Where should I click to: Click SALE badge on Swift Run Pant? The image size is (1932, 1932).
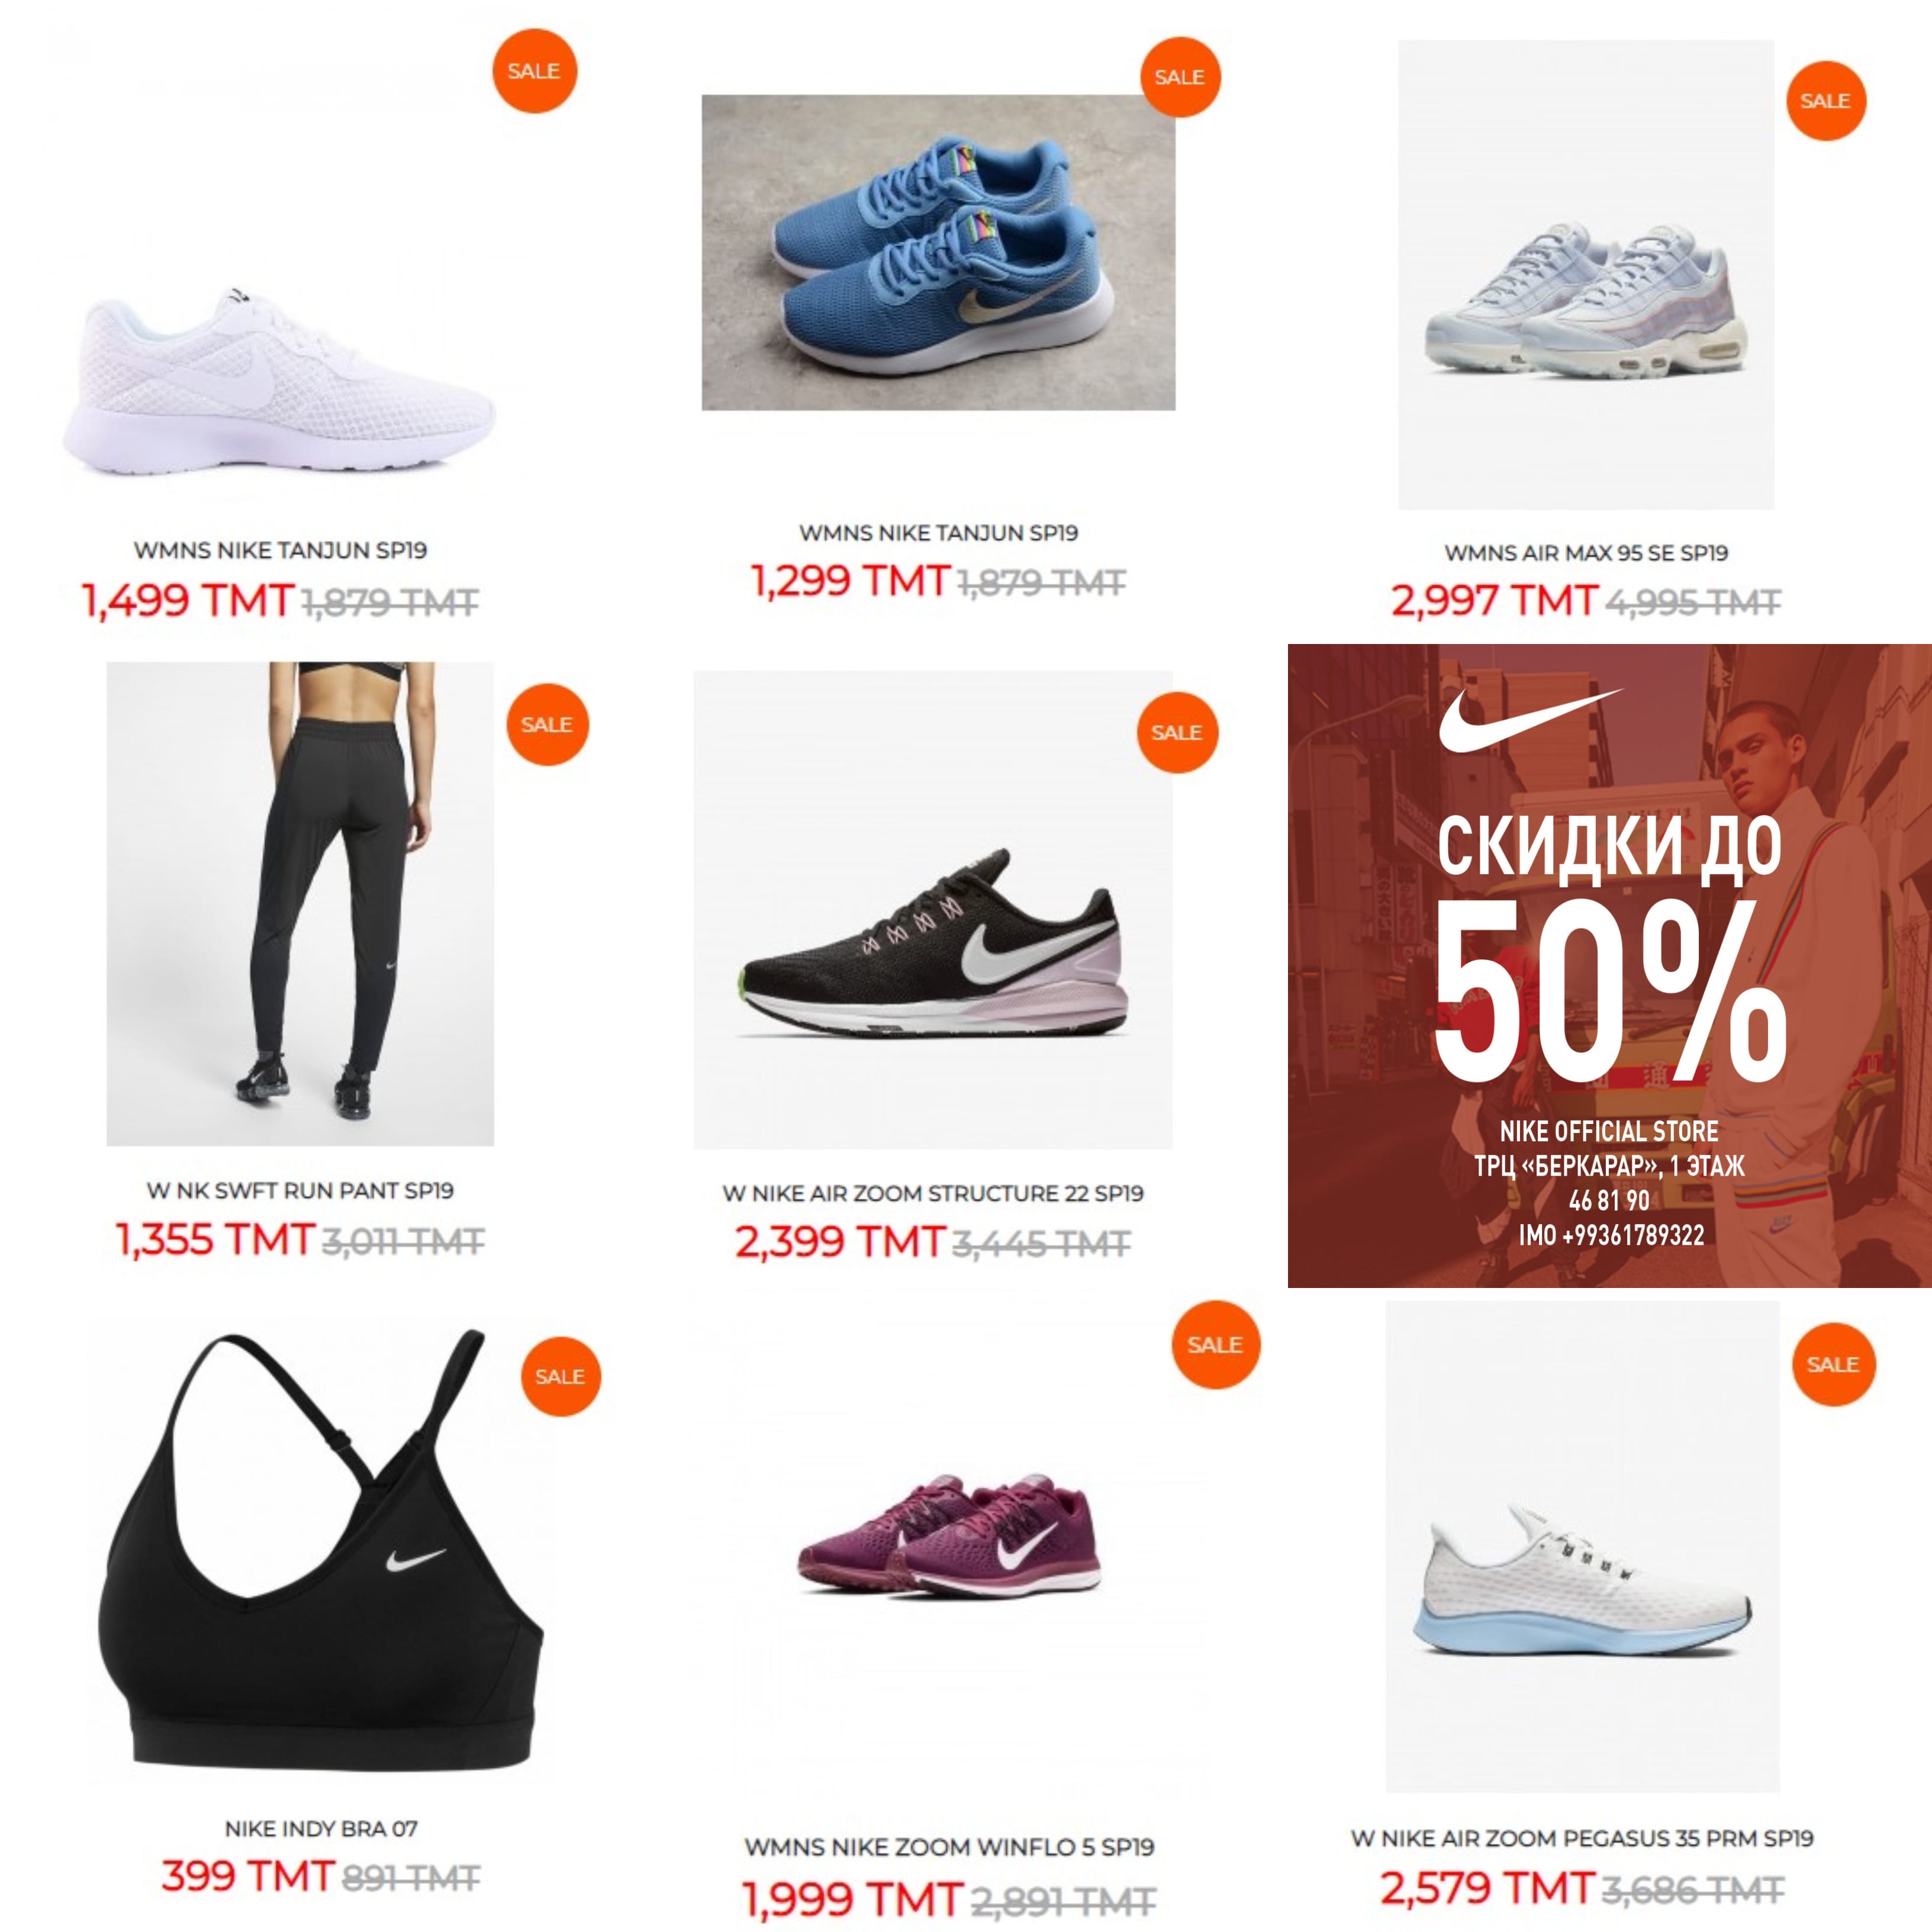pos(547,725)
